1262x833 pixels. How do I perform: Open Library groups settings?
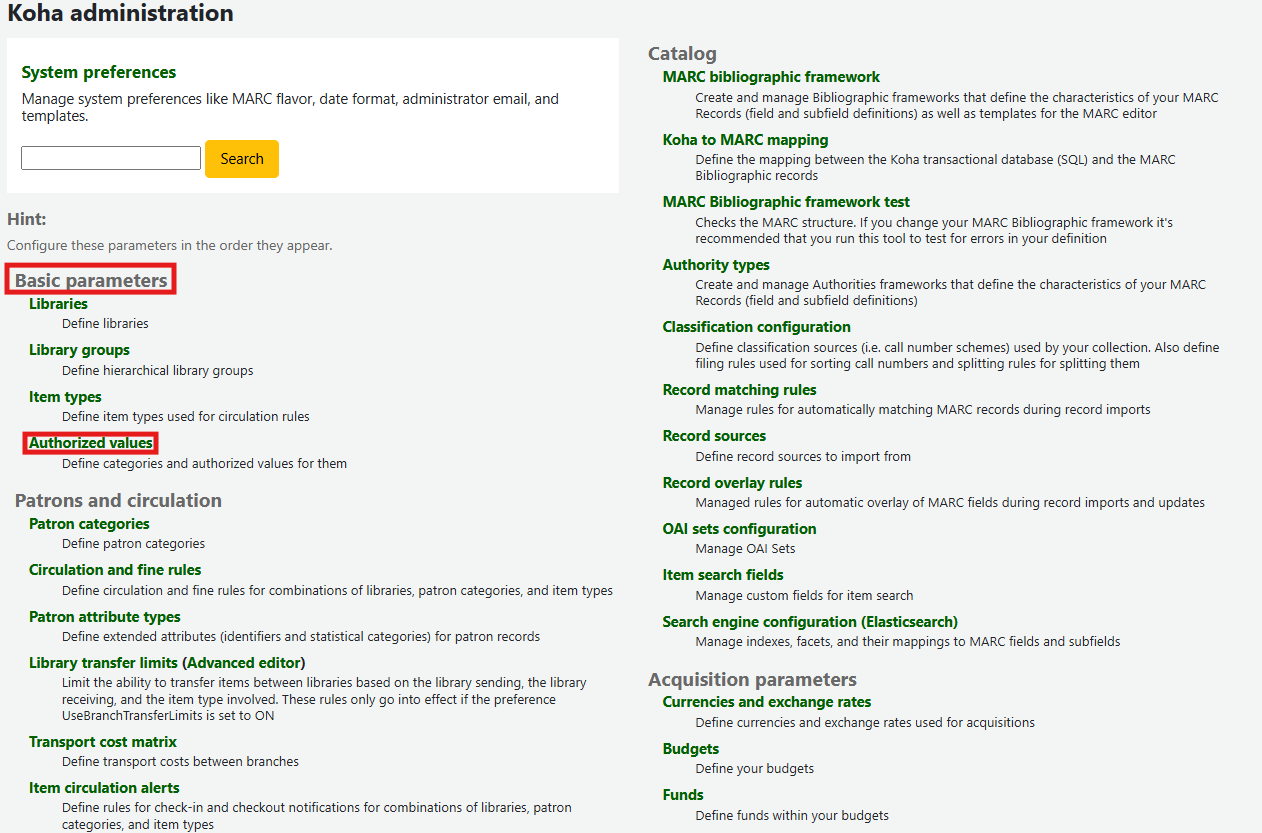pos(79,350)
